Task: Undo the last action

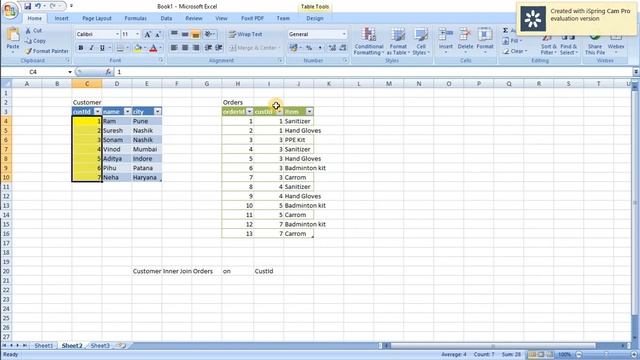Action: click(38, 6)
